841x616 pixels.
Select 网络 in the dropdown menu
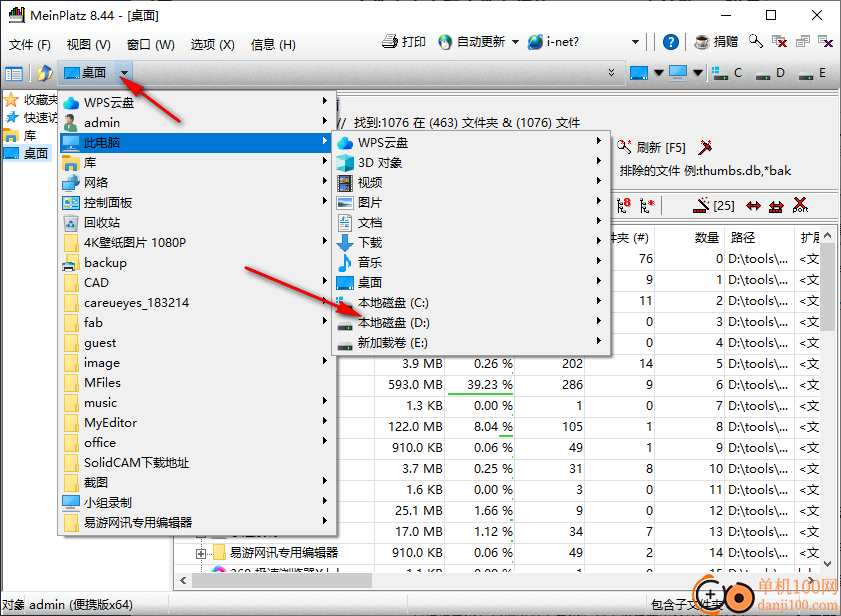click(x=197, y=182)
